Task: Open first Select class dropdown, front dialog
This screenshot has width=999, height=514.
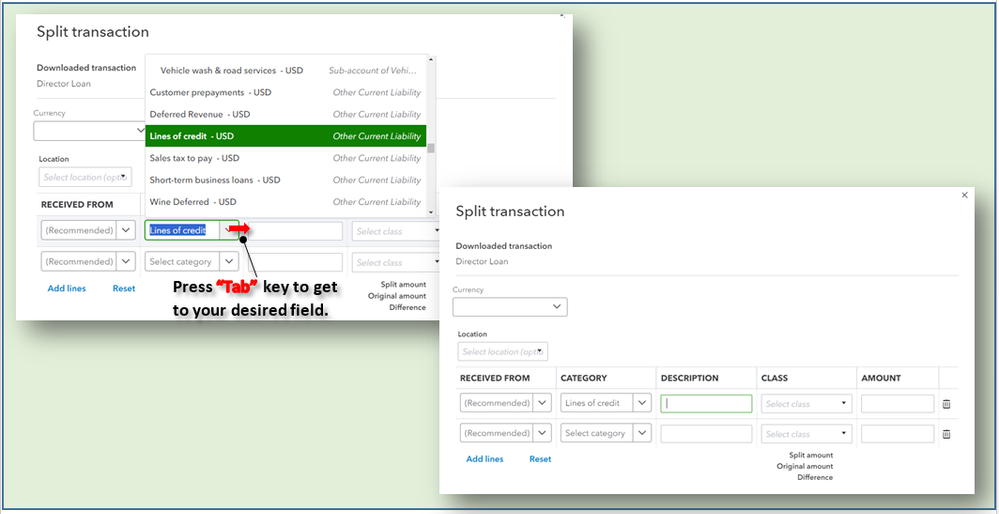Action: [x=807, y=404]
